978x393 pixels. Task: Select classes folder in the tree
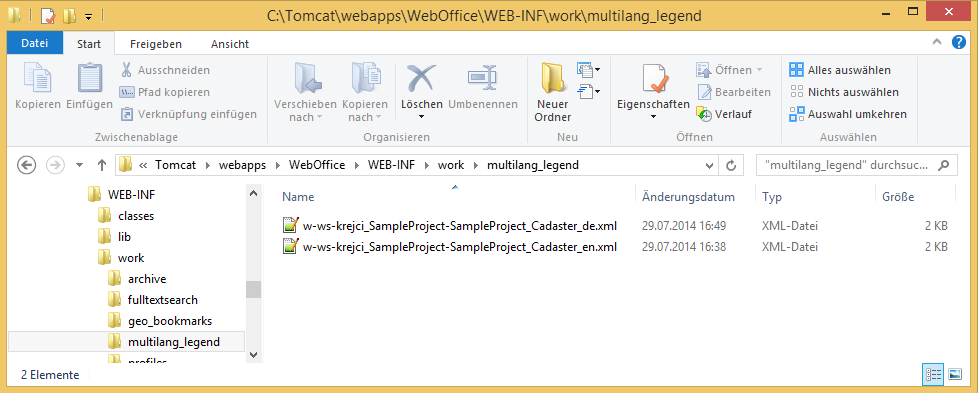[x=126, y=216]
